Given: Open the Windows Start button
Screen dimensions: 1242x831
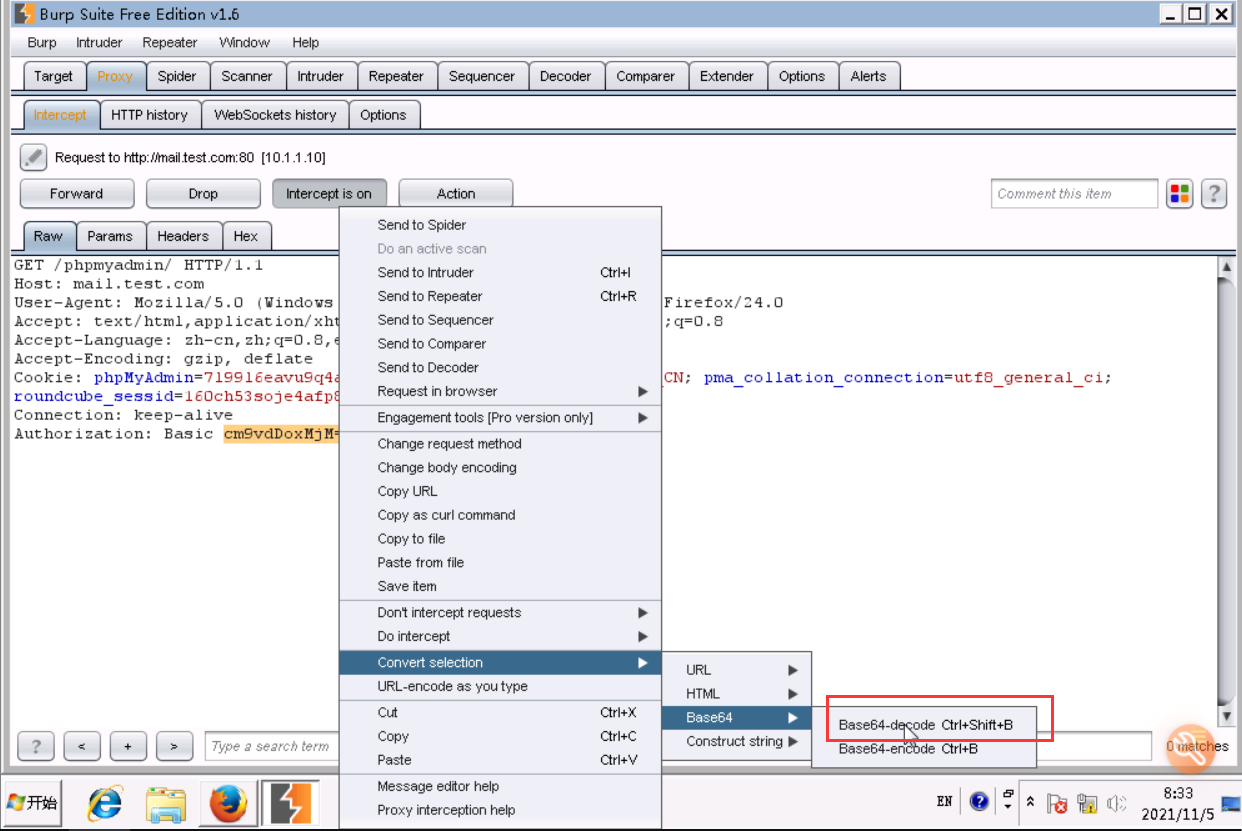Looking at the screenshot, I should coord(32,803).
